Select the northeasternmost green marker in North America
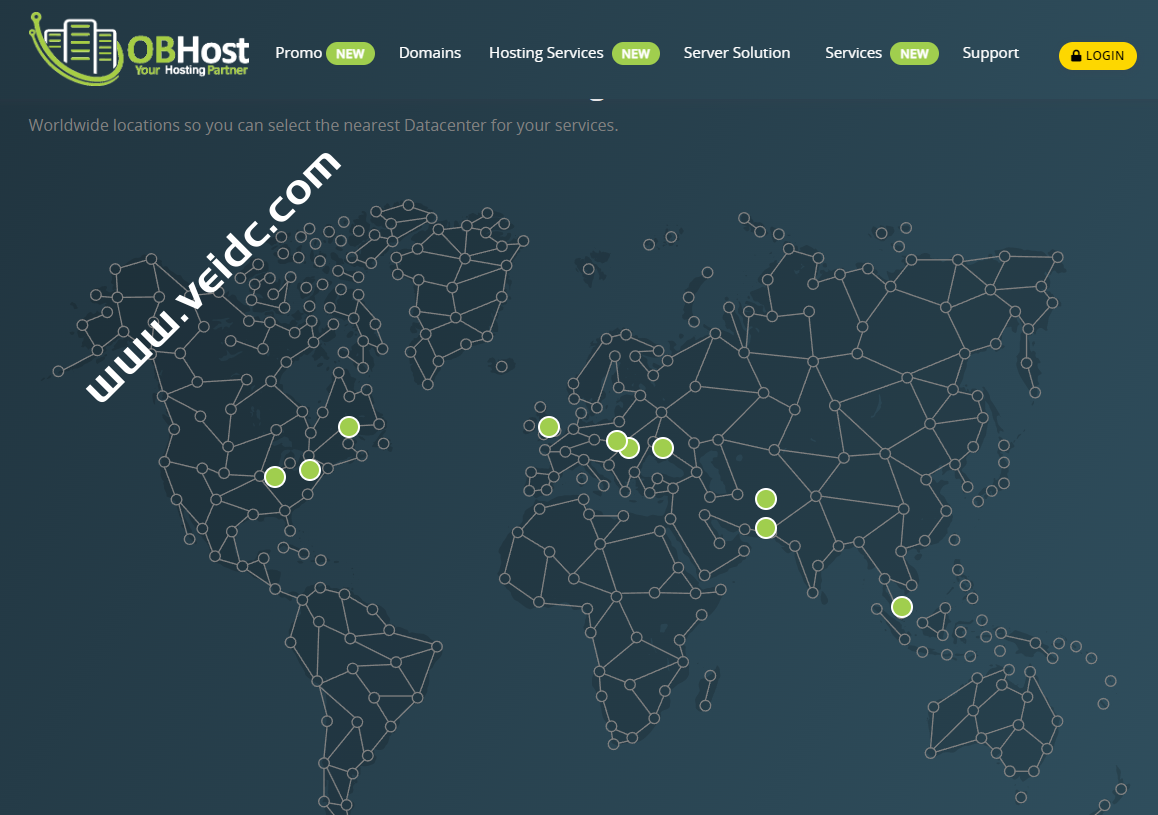 [x=348, y=427]
